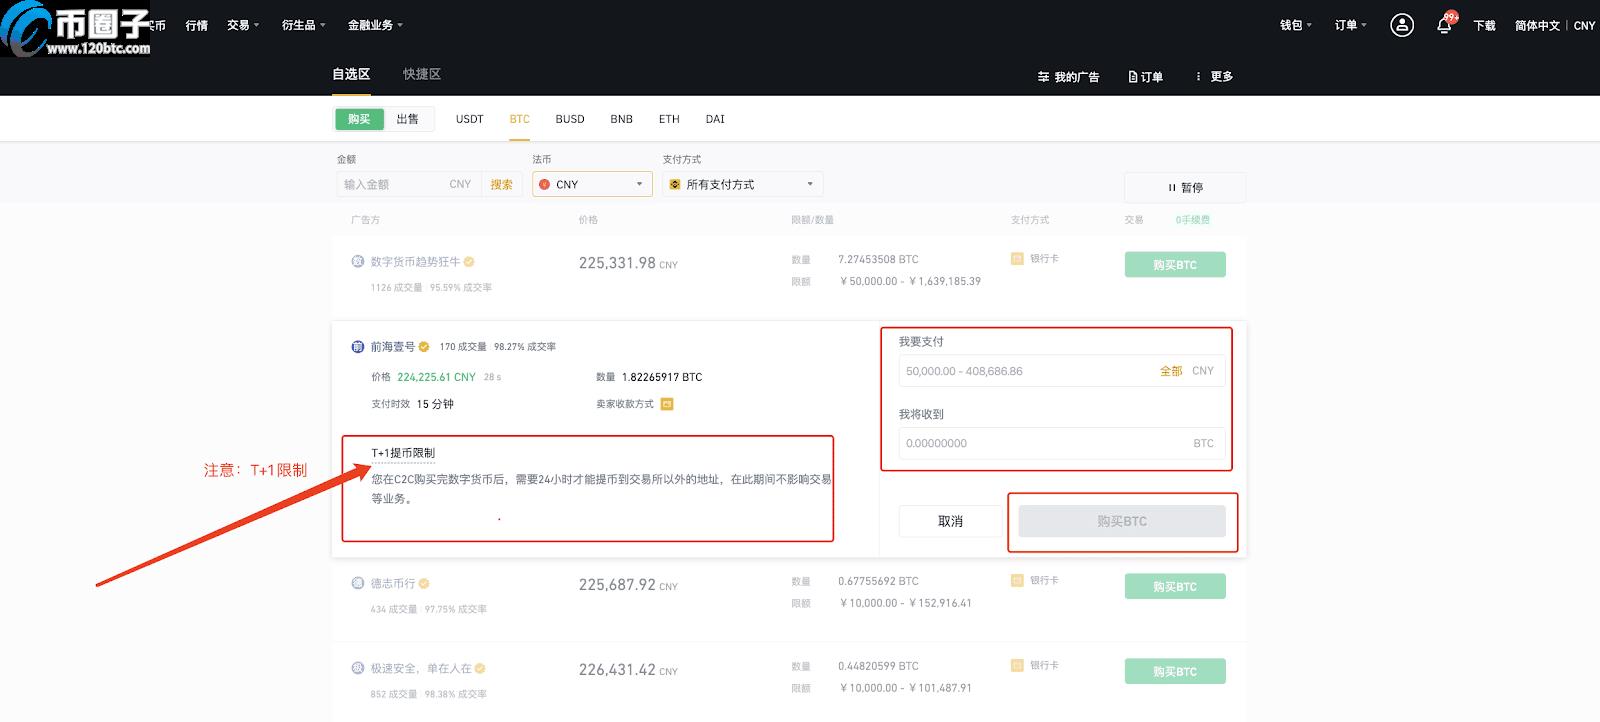Viewport: 1600px width, 722px height.
Task: Click the 我要支付 amount input field
Action: click(x=1062, y=371)
